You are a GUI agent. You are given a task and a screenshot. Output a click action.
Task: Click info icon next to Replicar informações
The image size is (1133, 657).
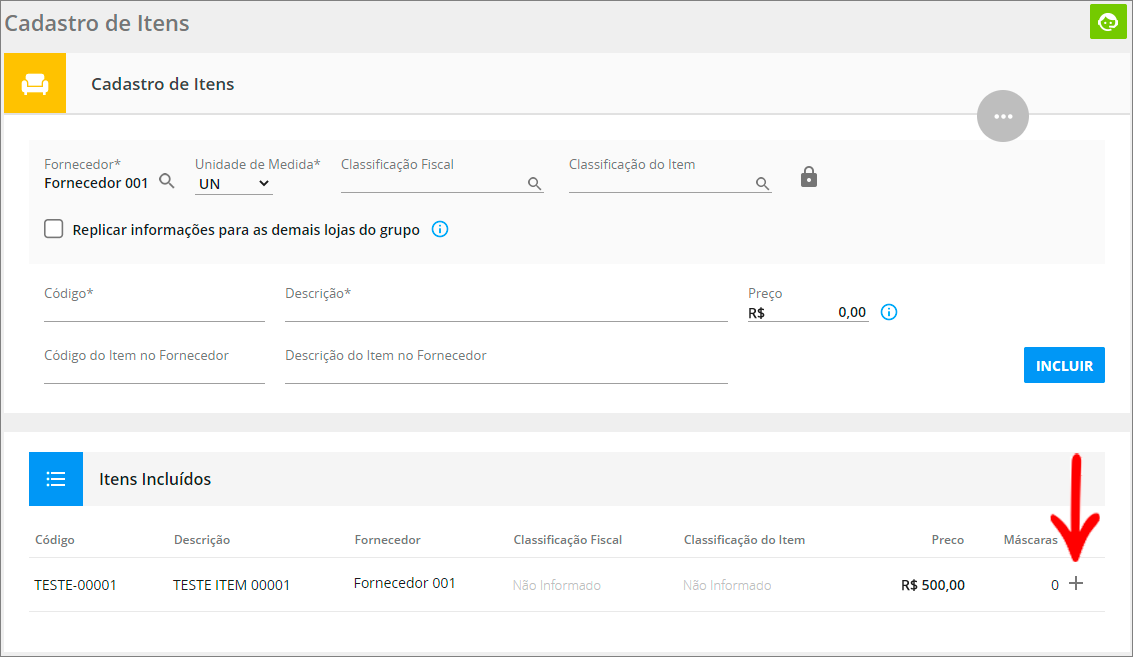(x=439, y=229)
